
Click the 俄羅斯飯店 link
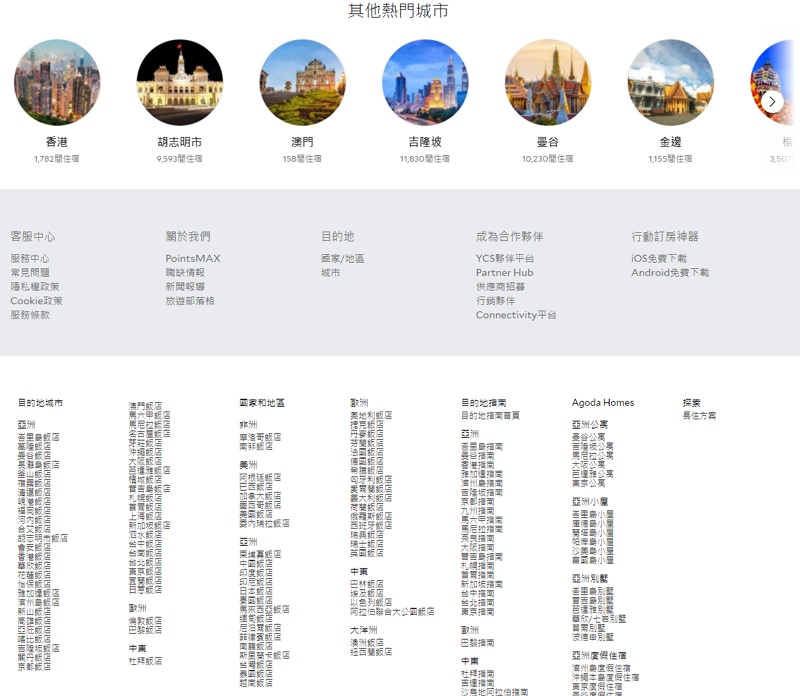tap(371, 516)
